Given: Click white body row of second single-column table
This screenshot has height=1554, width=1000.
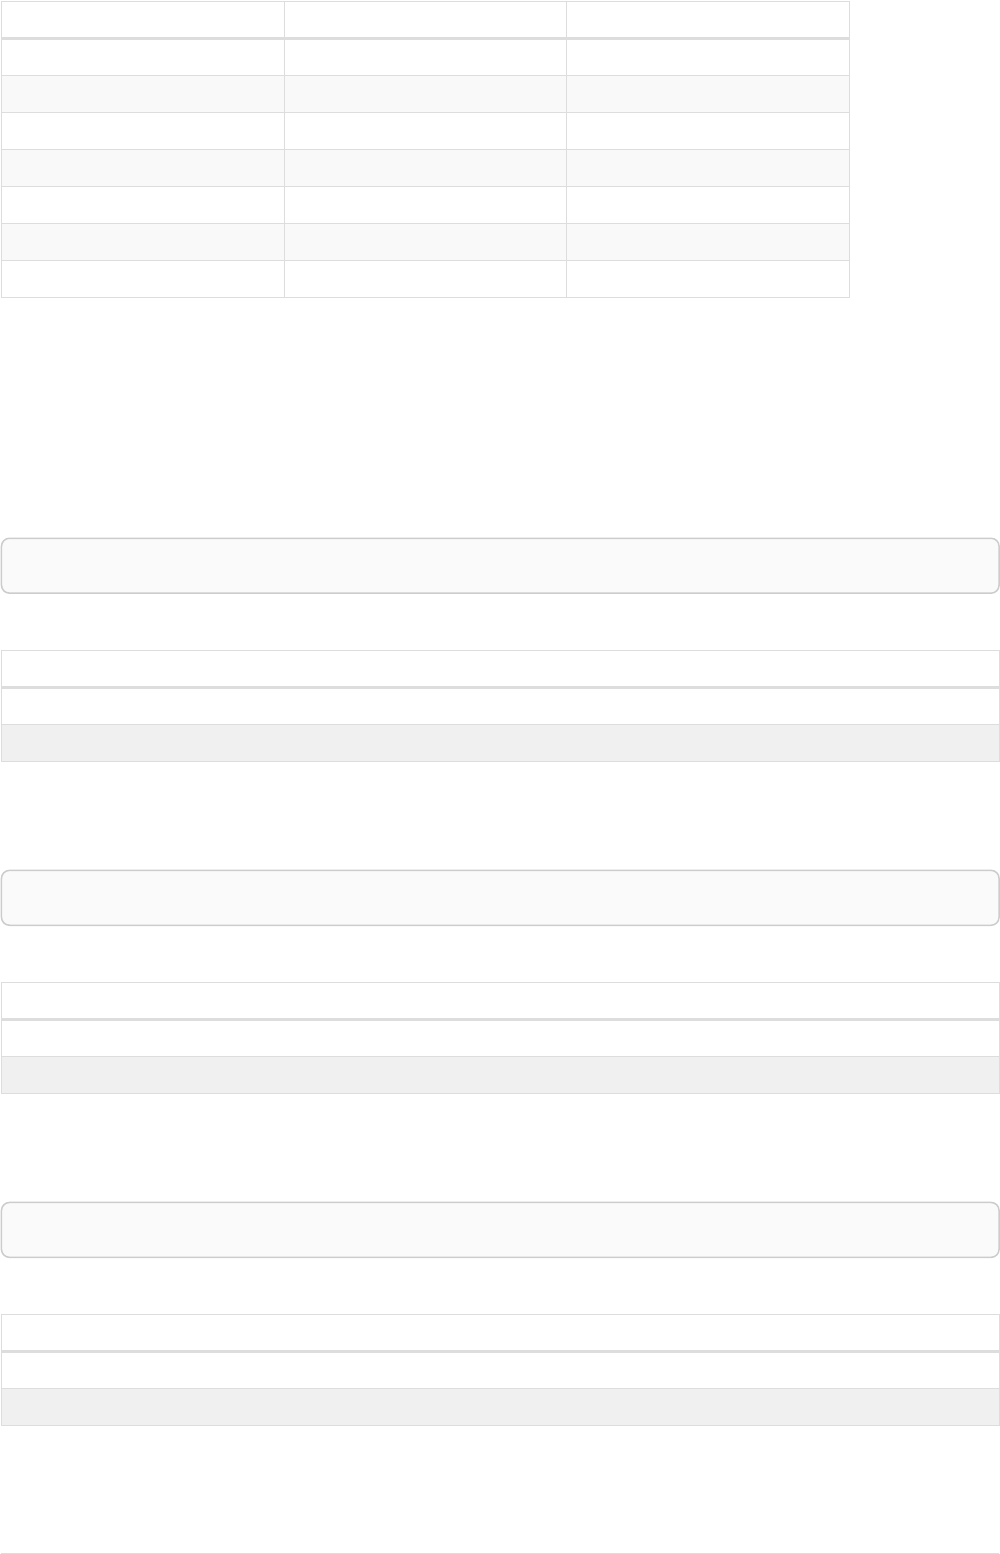Looking at the screenshot, I should (500, 1038).
